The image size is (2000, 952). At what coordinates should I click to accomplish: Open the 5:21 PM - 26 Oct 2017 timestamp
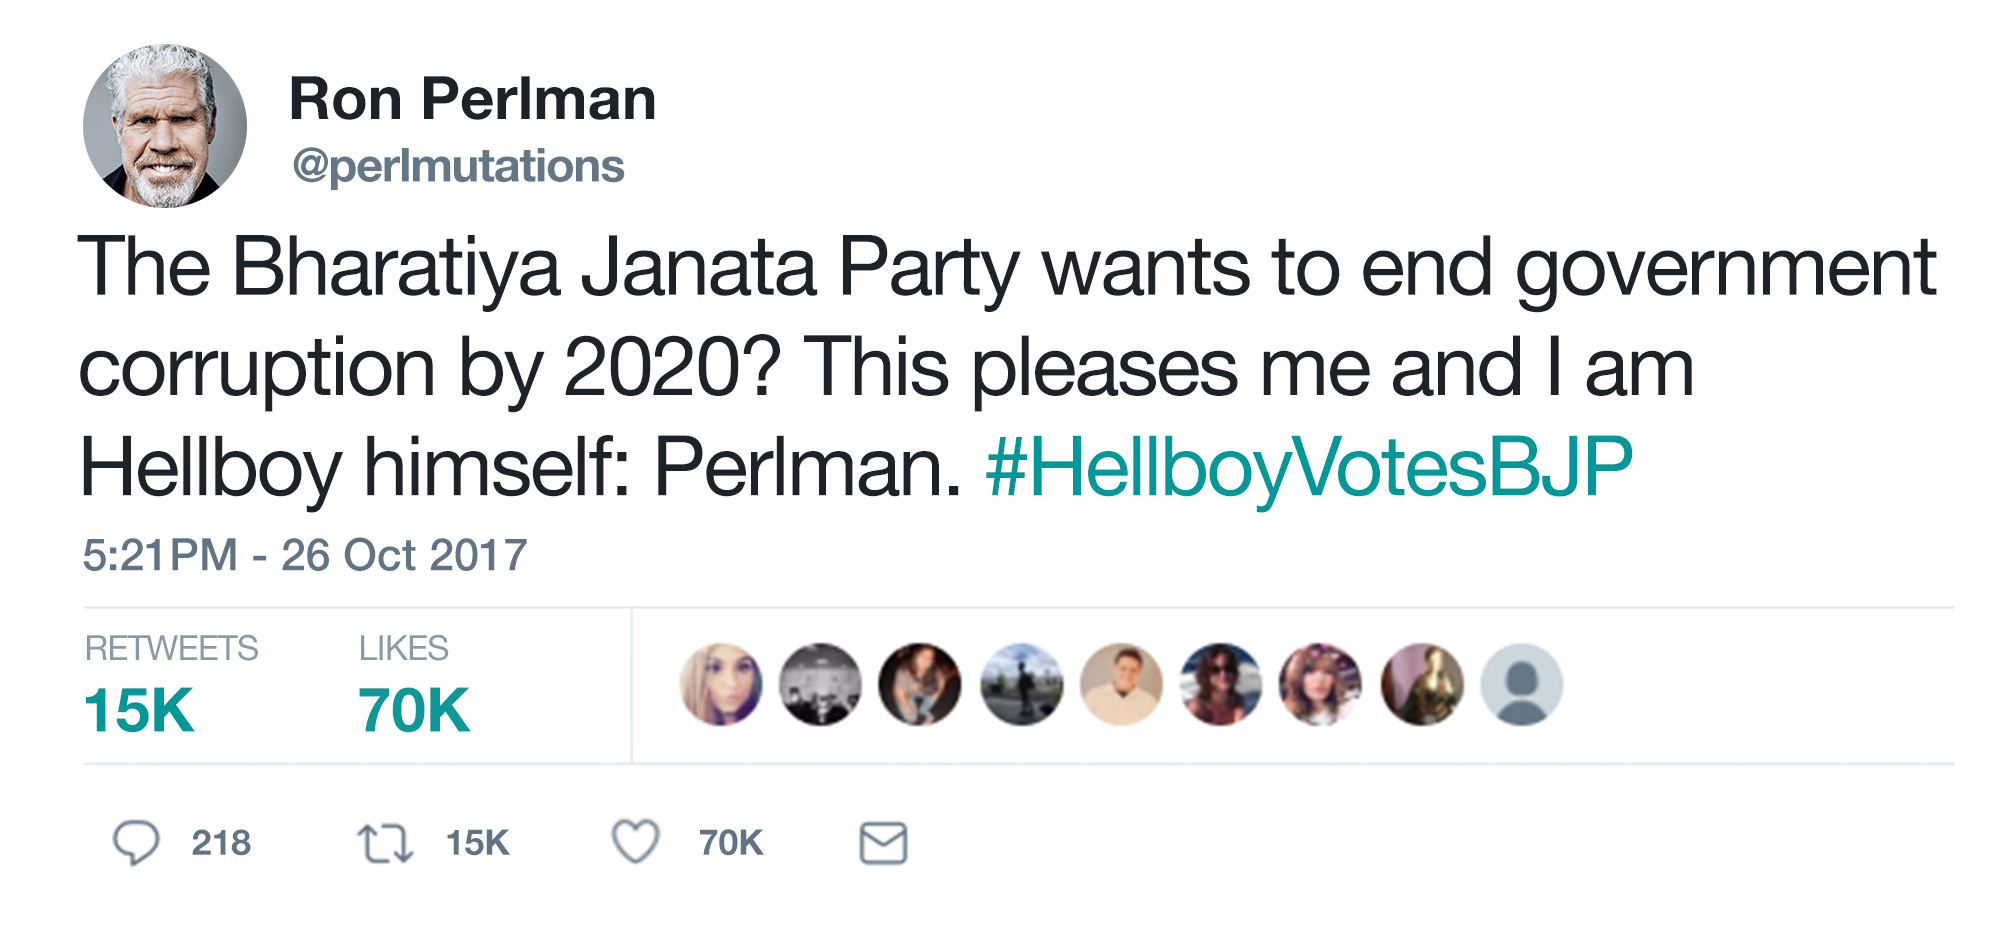pos(305,555)
